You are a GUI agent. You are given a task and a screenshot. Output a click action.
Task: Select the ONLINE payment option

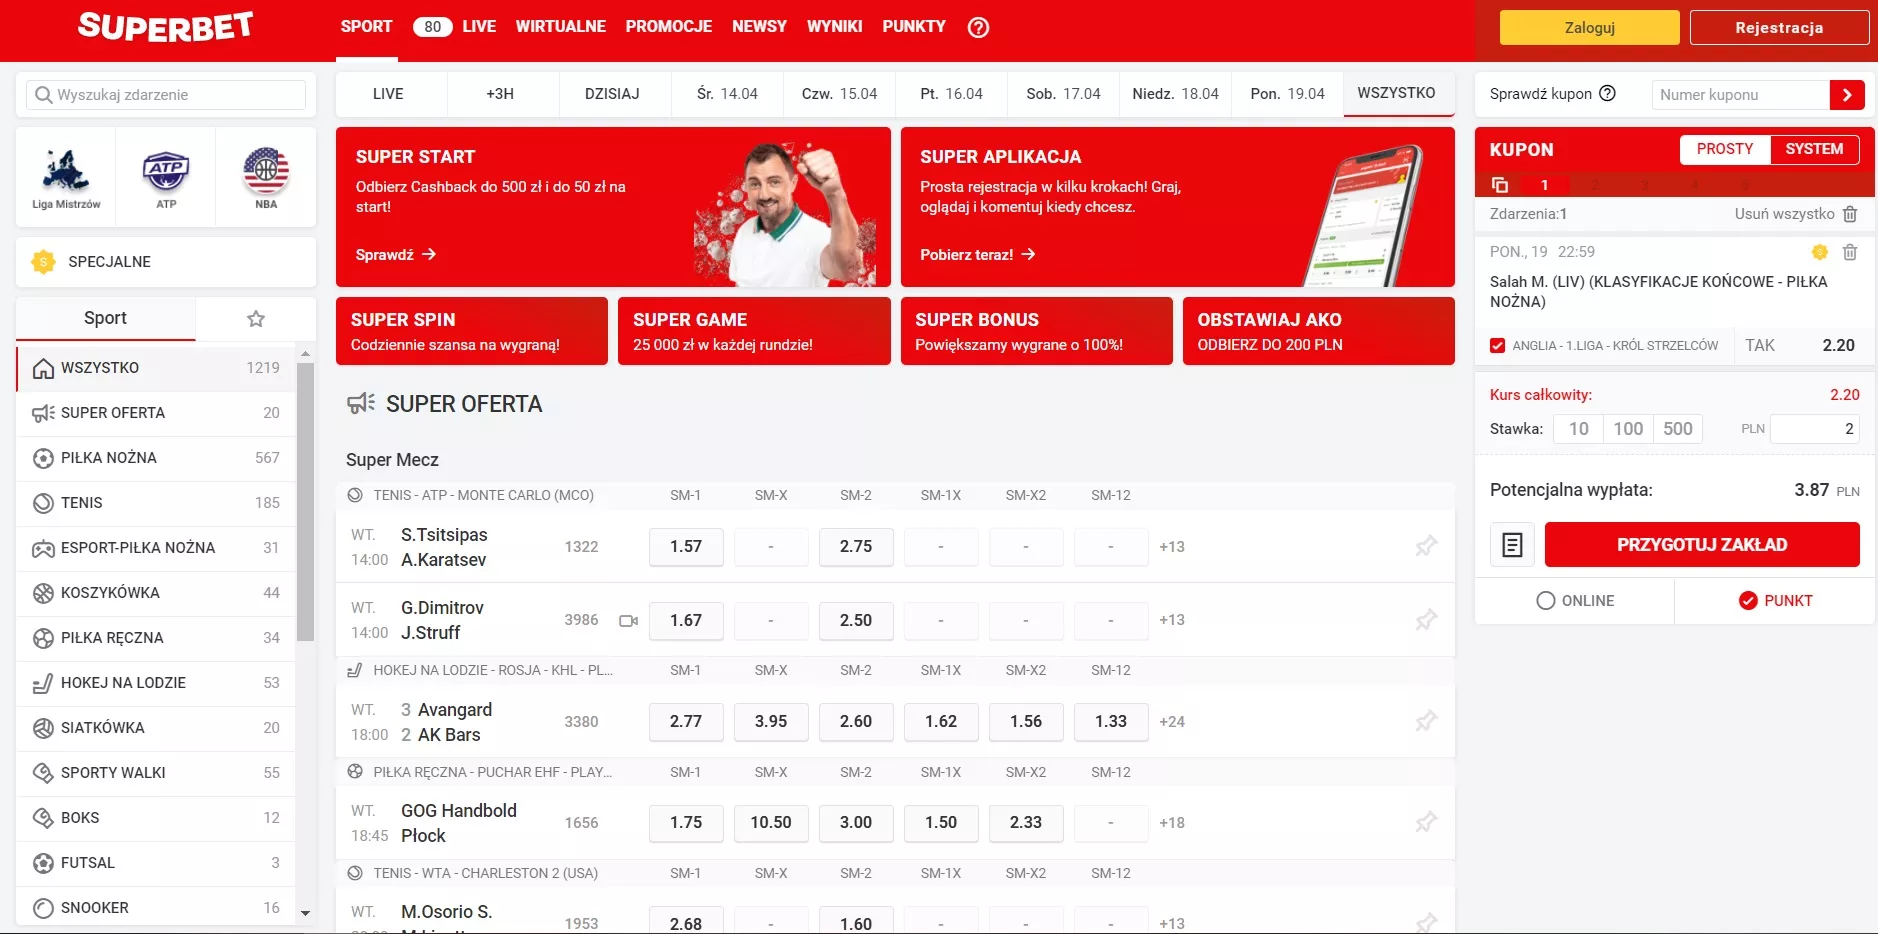click(1578, 601)
